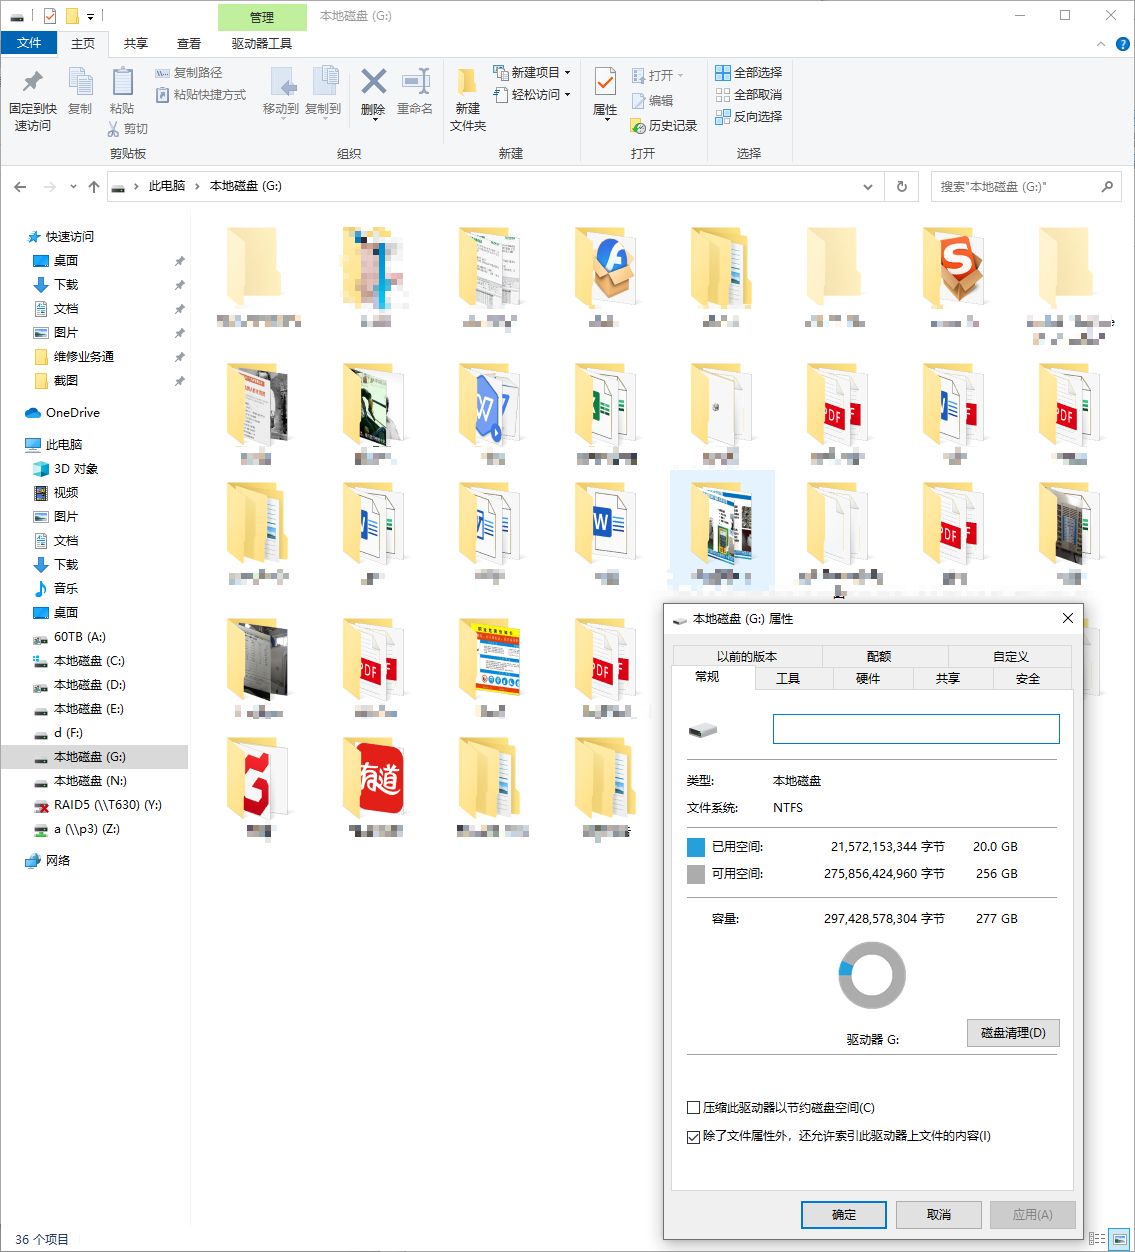Click the 新建文件夹 (New folder) icon
The height and width of the screenshot is (1252, 1135).
(467, 83)
